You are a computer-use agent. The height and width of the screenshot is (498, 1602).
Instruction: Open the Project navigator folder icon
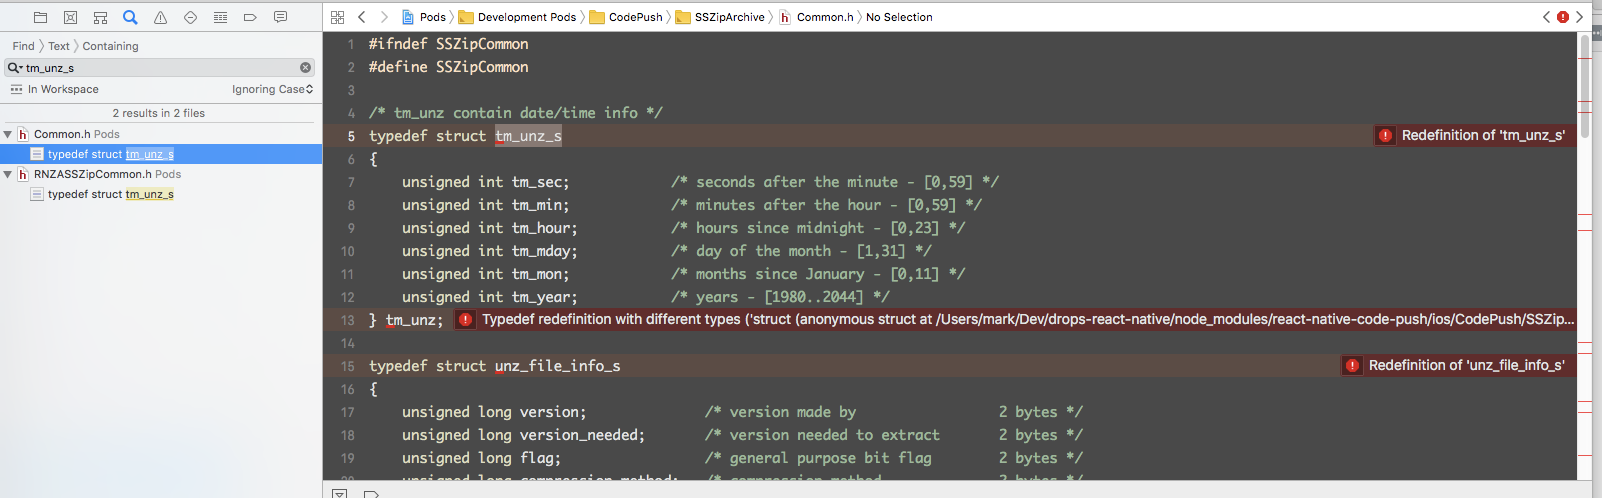coord(40,17)
